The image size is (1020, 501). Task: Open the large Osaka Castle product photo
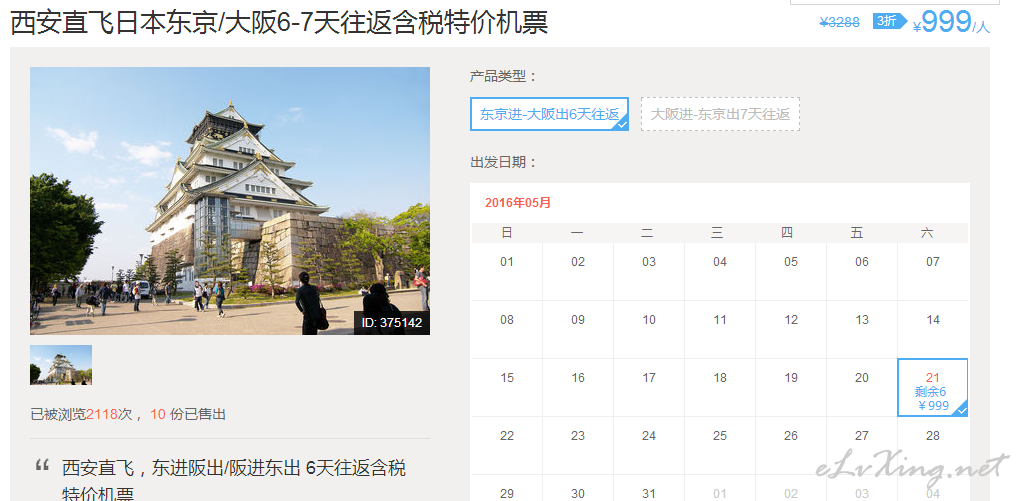click(230, 201)
